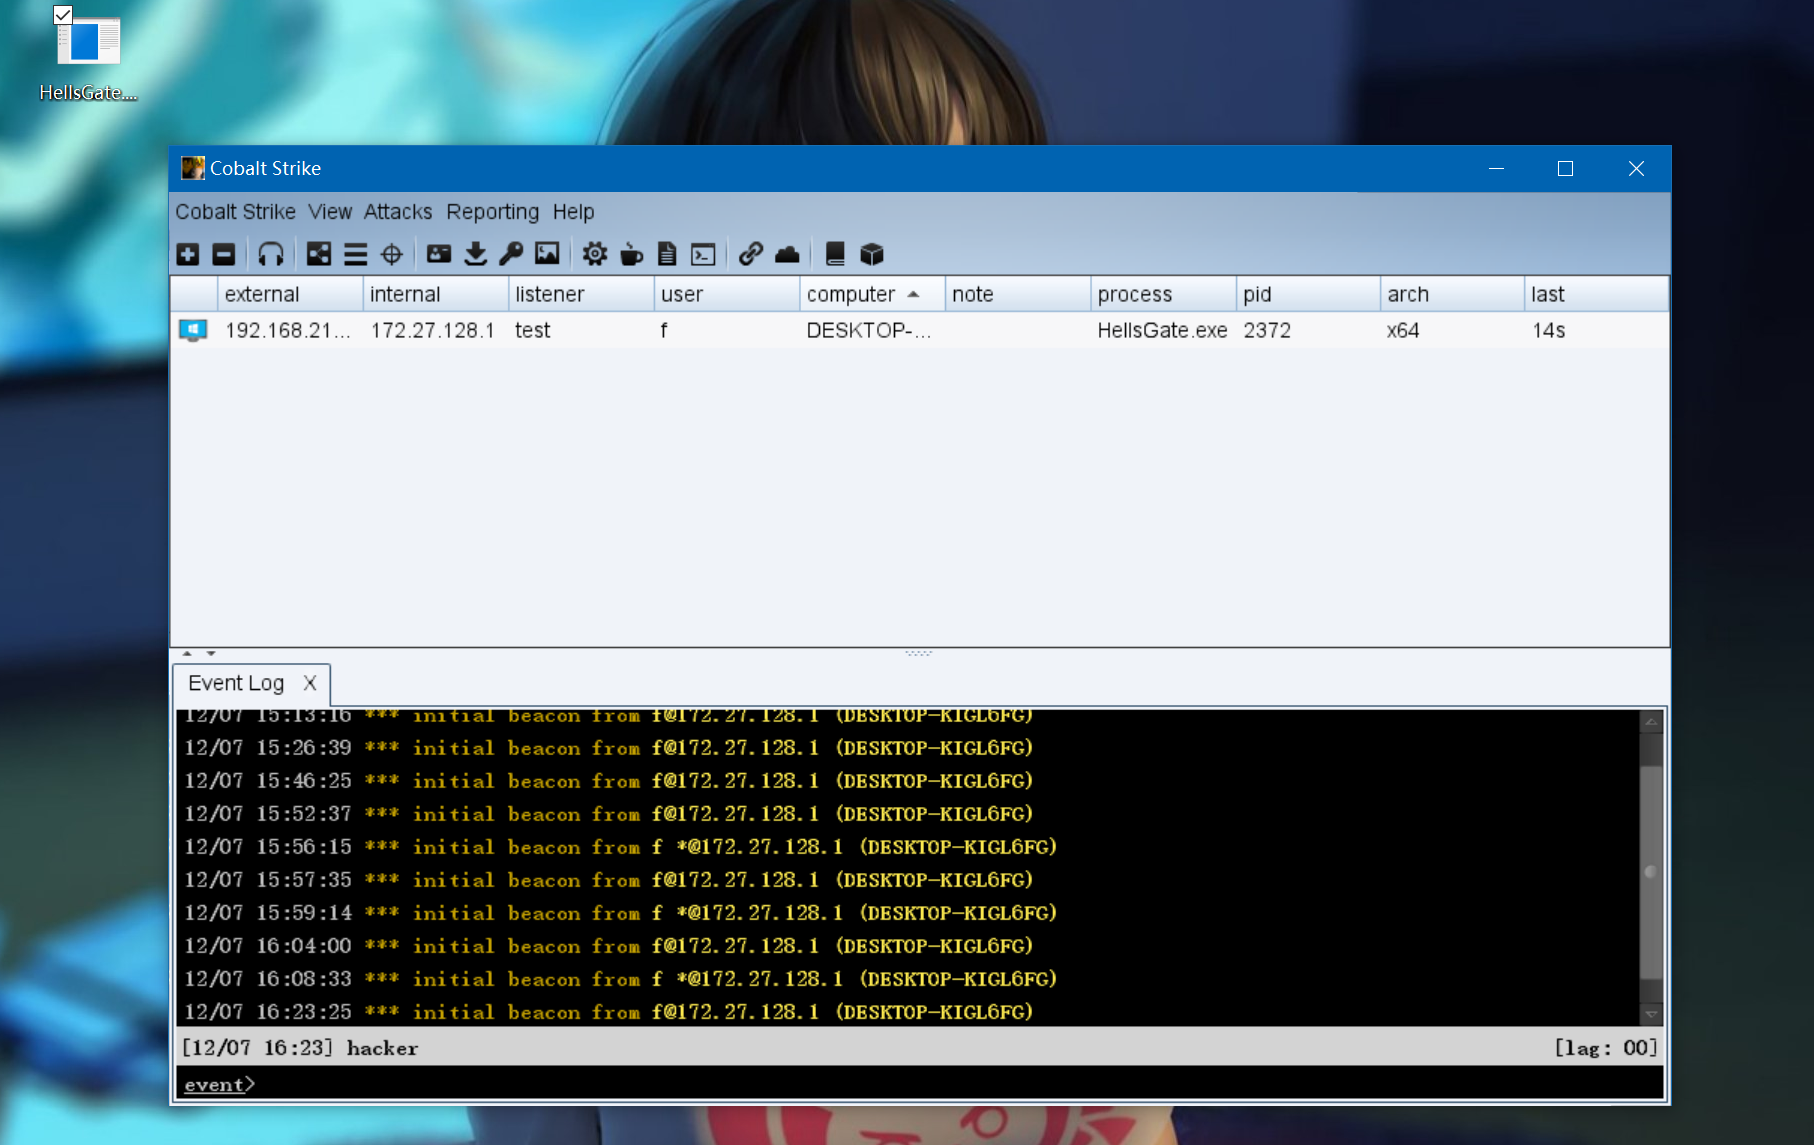Open help page via book icon
The width and height of the screenshot is (1814, 1145).
835,254
